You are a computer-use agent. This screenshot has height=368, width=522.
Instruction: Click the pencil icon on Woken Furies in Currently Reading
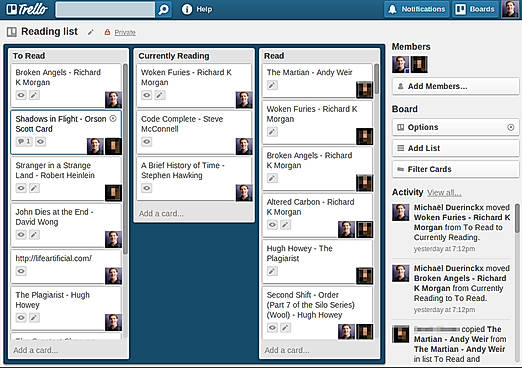[x=160, y=95]
